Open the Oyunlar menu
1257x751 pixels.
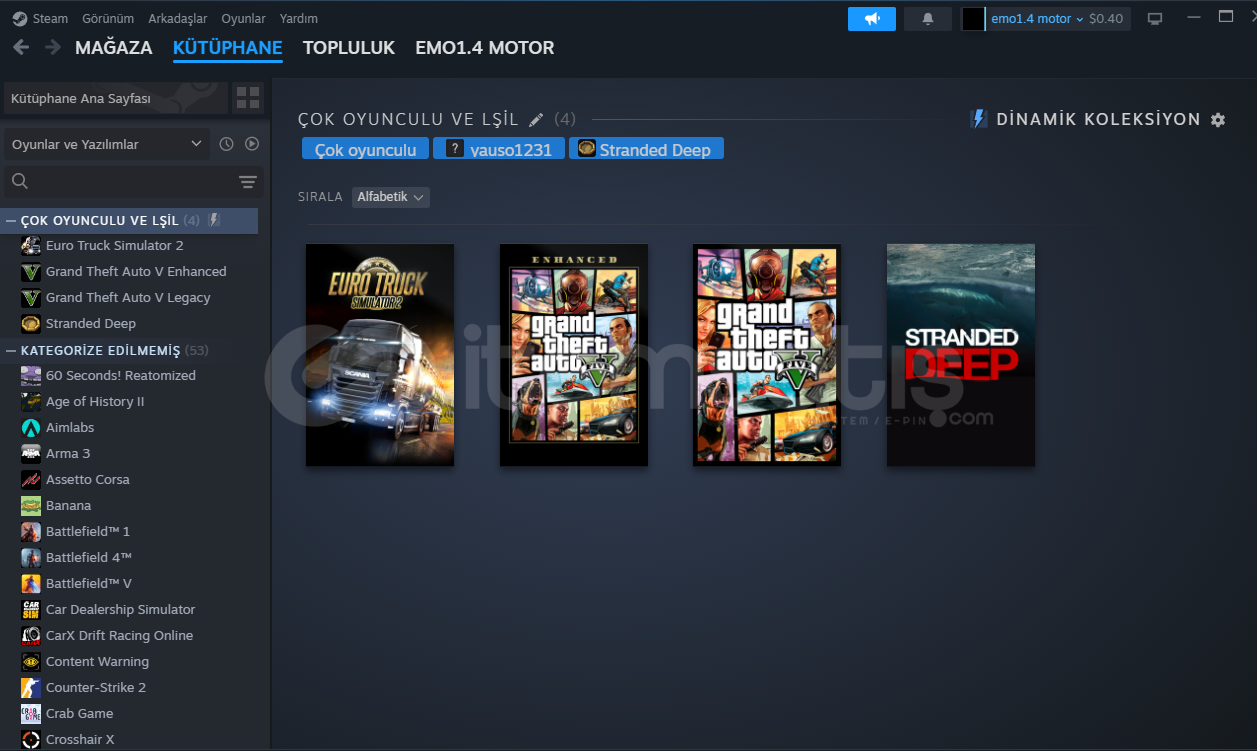[244, 18]
